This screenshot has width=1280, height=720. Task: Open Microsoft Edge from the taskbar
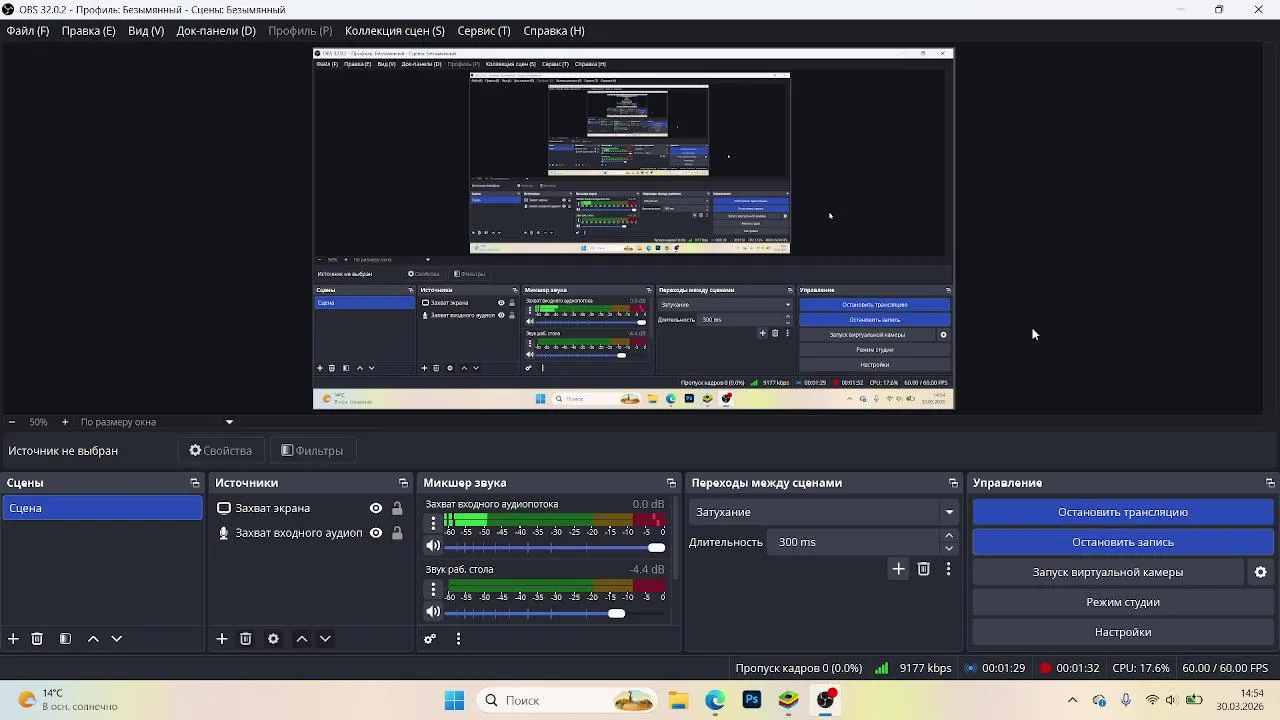[x=715, y=700]
